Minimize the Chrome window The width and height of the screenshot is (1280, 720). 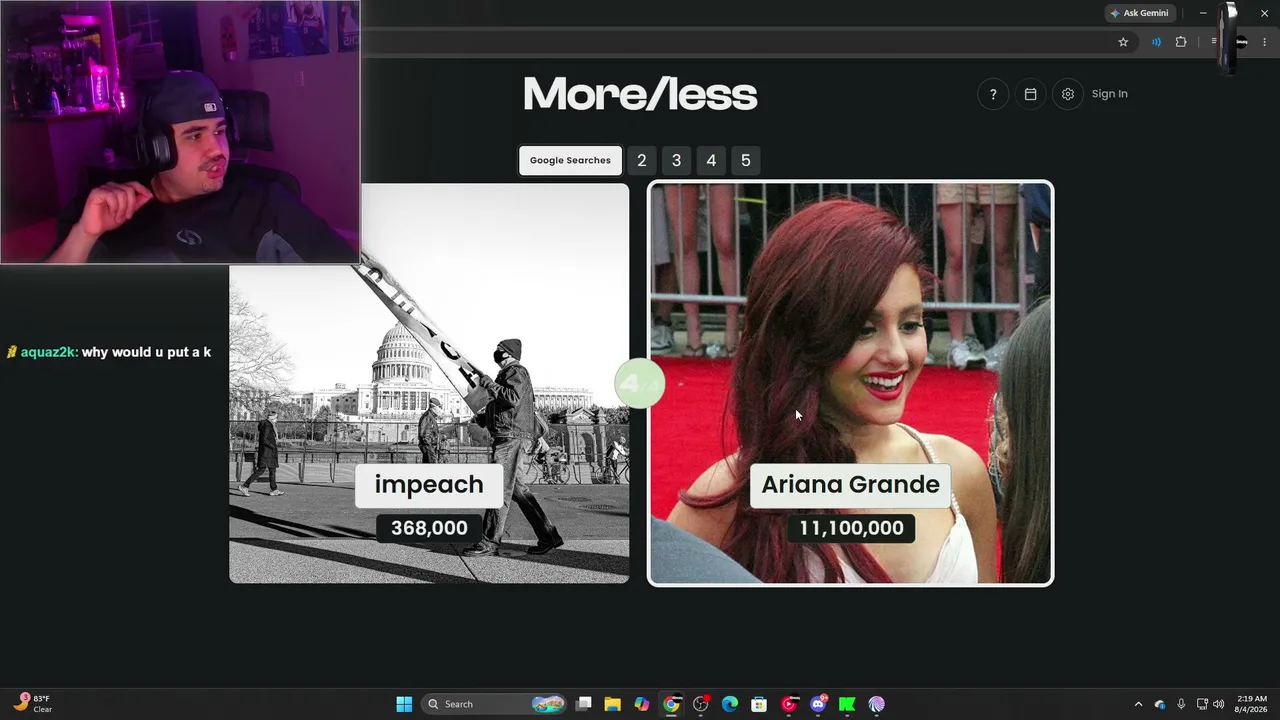(1203, 13)
